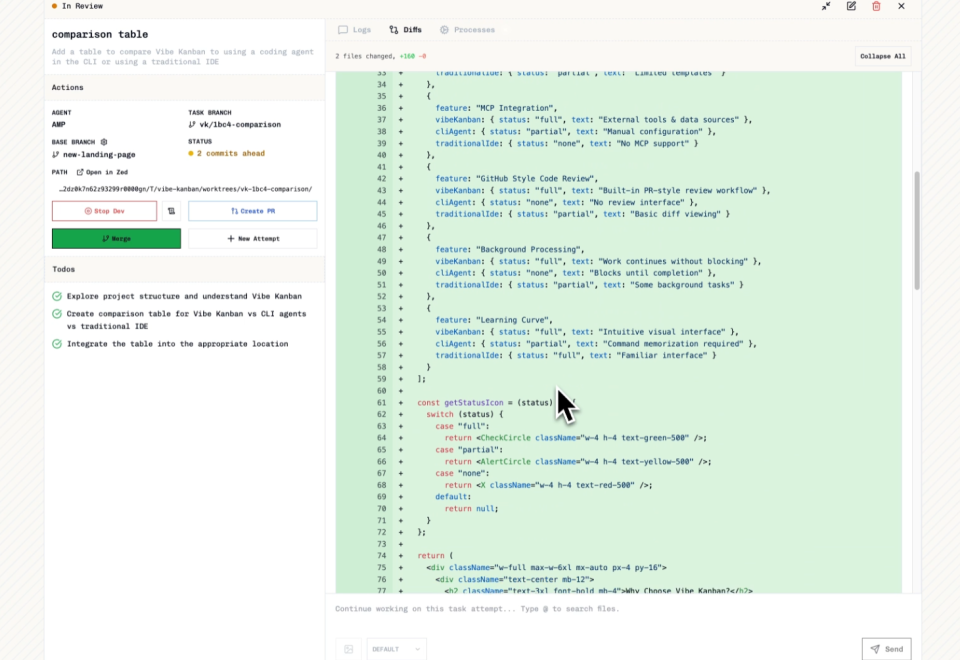
Task: Click the task description text under the title
Action: (x=182, y=56)
